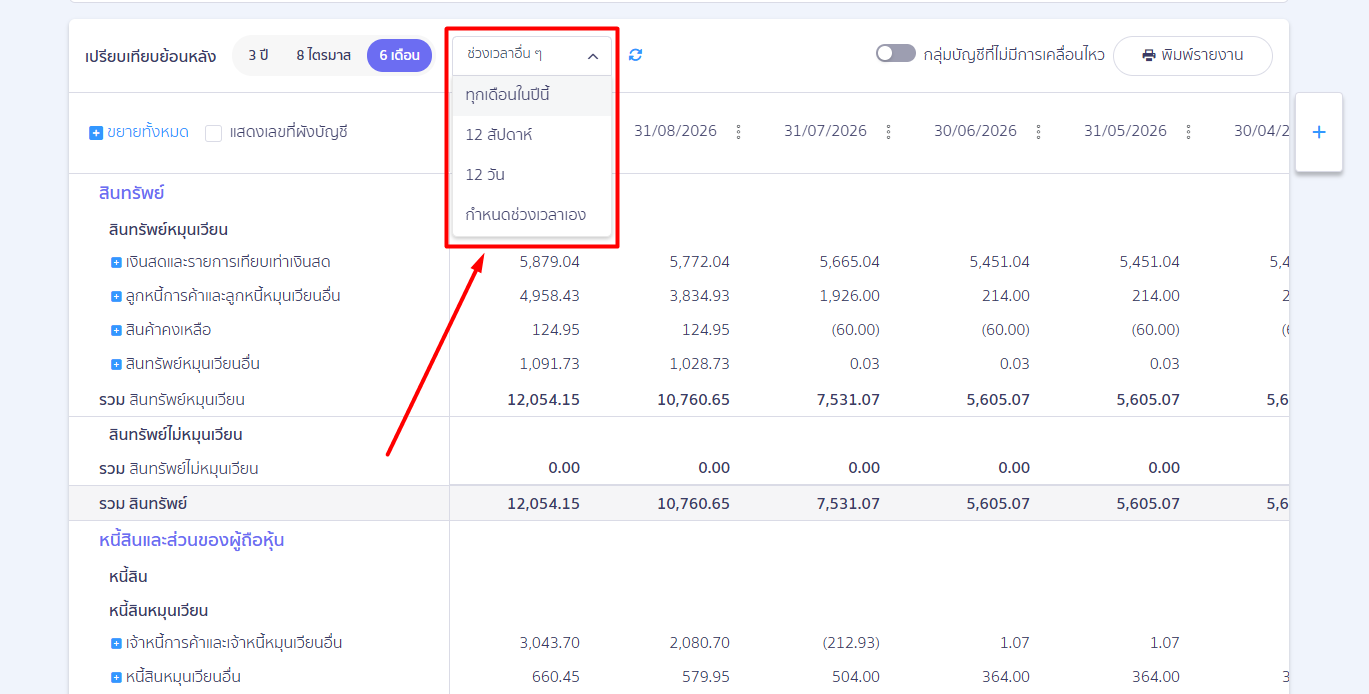The image size is (1369, 694).
Task: Expand หนี้สินหมุนเวียนอื่น row
Action: click(116, 677)
